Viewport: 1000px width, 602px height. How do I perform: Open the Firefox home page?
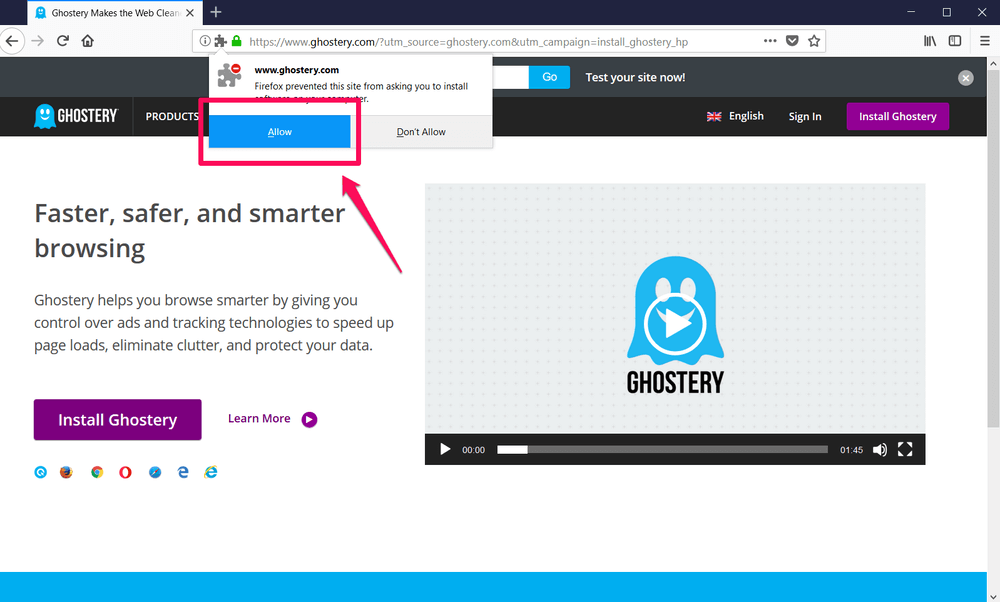click(x=87, y=41)
